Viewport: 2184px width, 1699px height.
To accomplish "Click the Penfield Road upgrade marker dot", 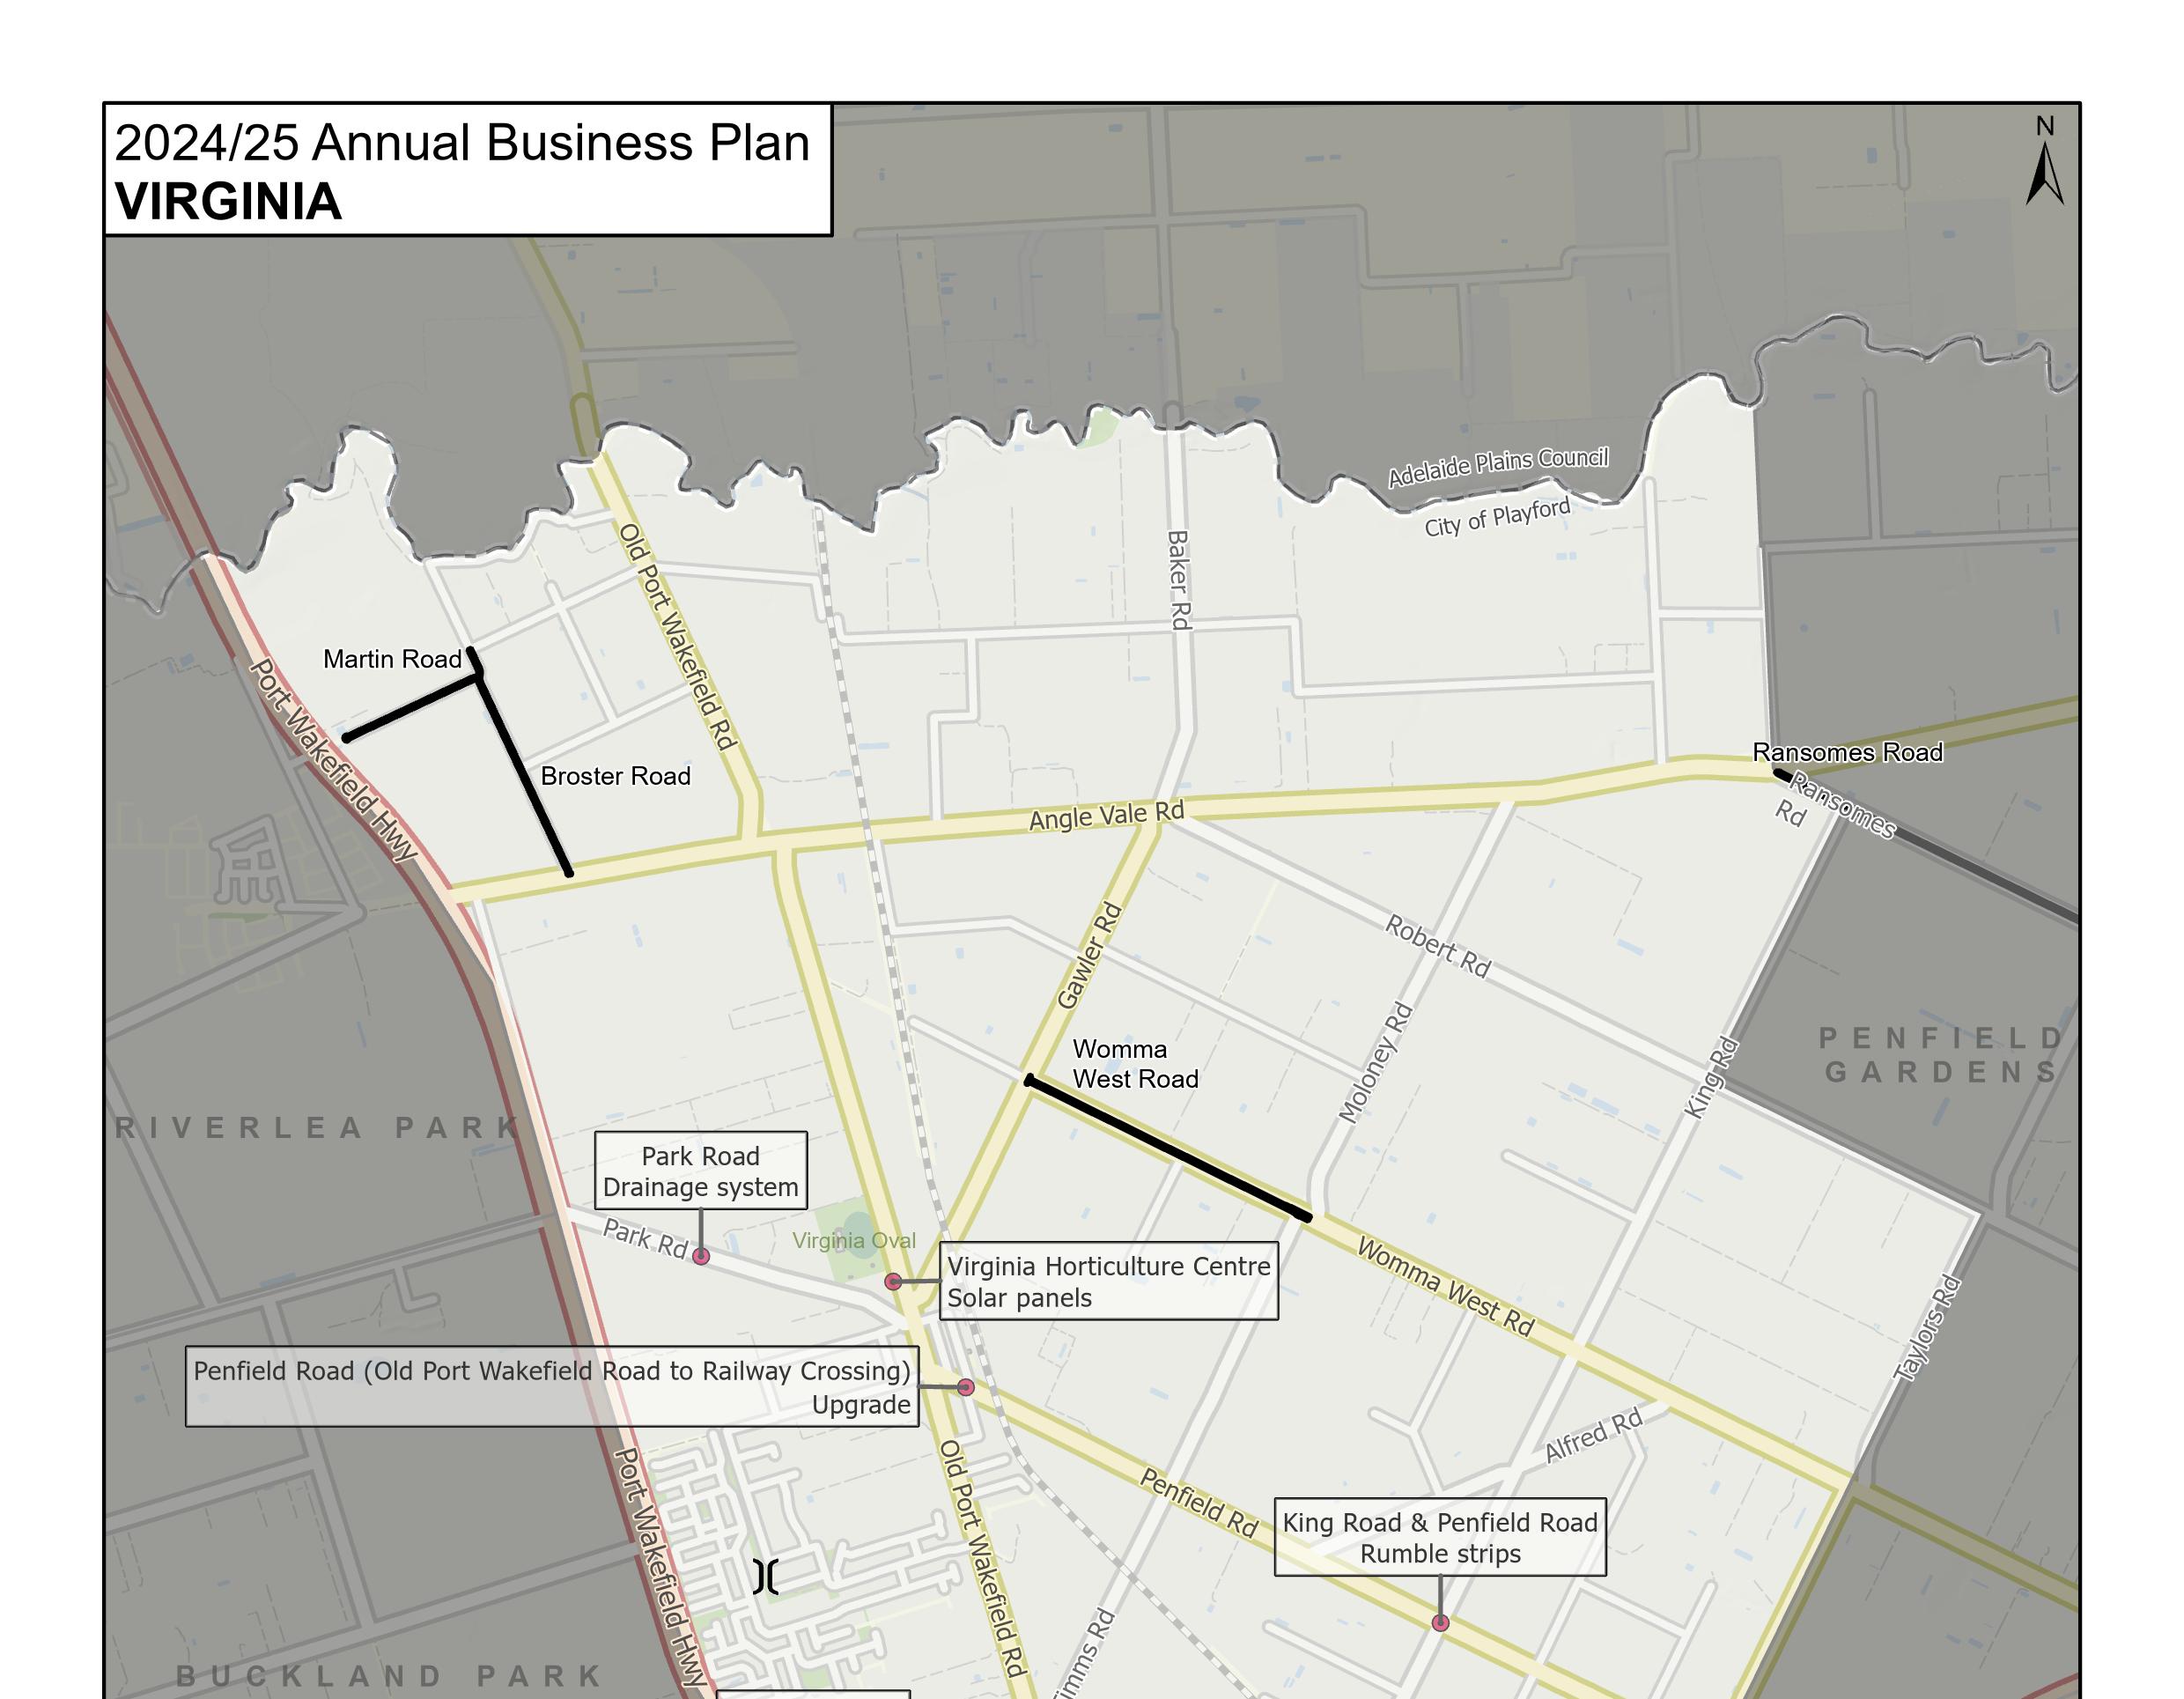I will pos(965,1387).
